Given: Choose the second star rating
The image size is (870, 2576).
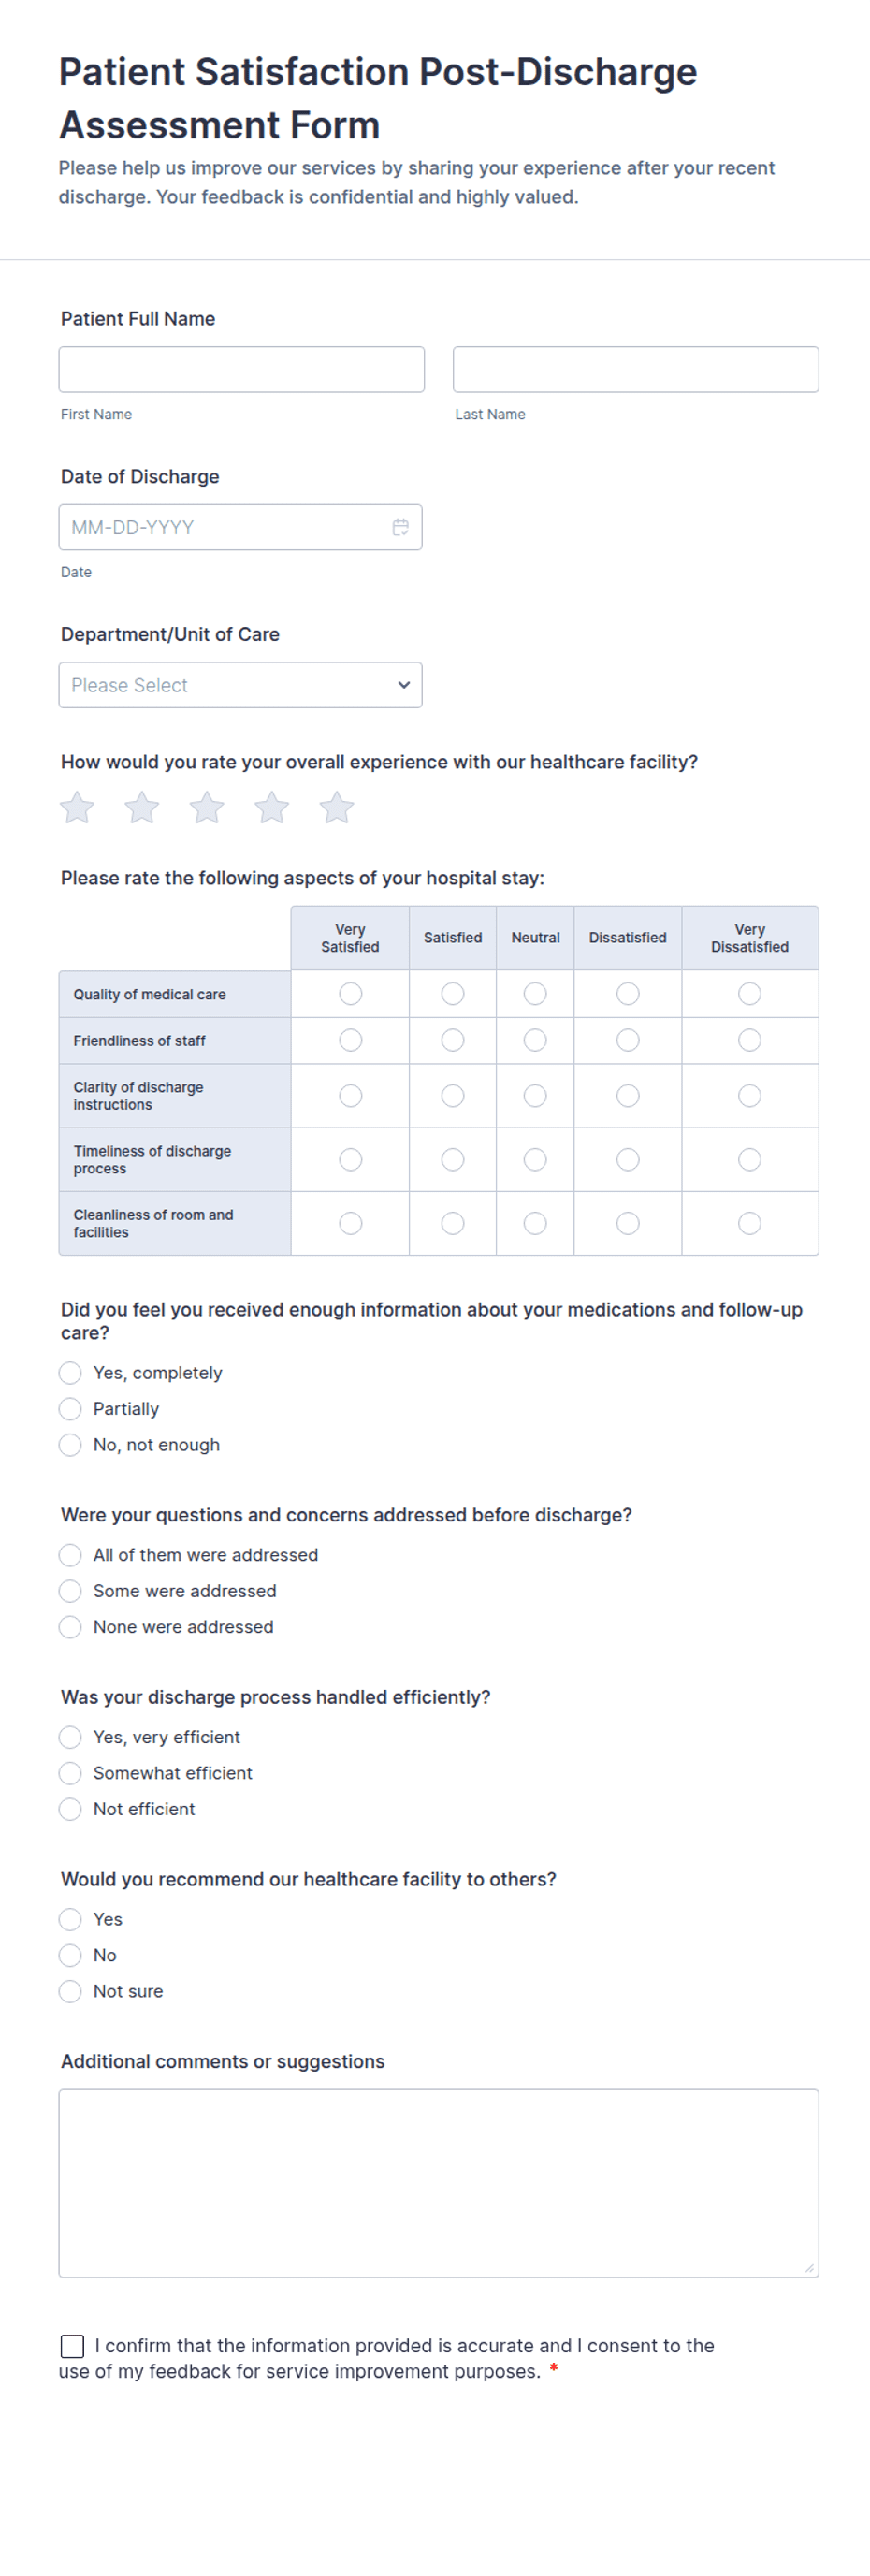Looking at the screenshot, I should 142,807.
